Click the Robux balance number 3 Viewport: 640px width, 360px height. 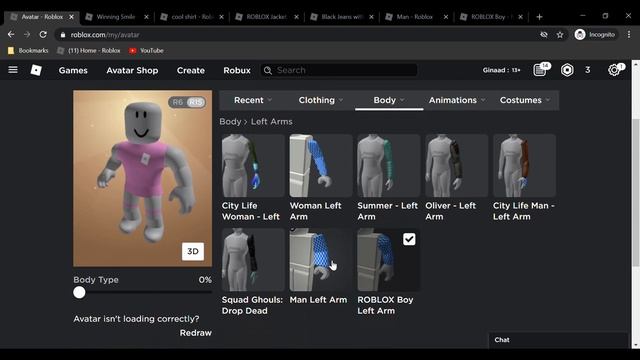pyautogui.click(x=587, y=70)
